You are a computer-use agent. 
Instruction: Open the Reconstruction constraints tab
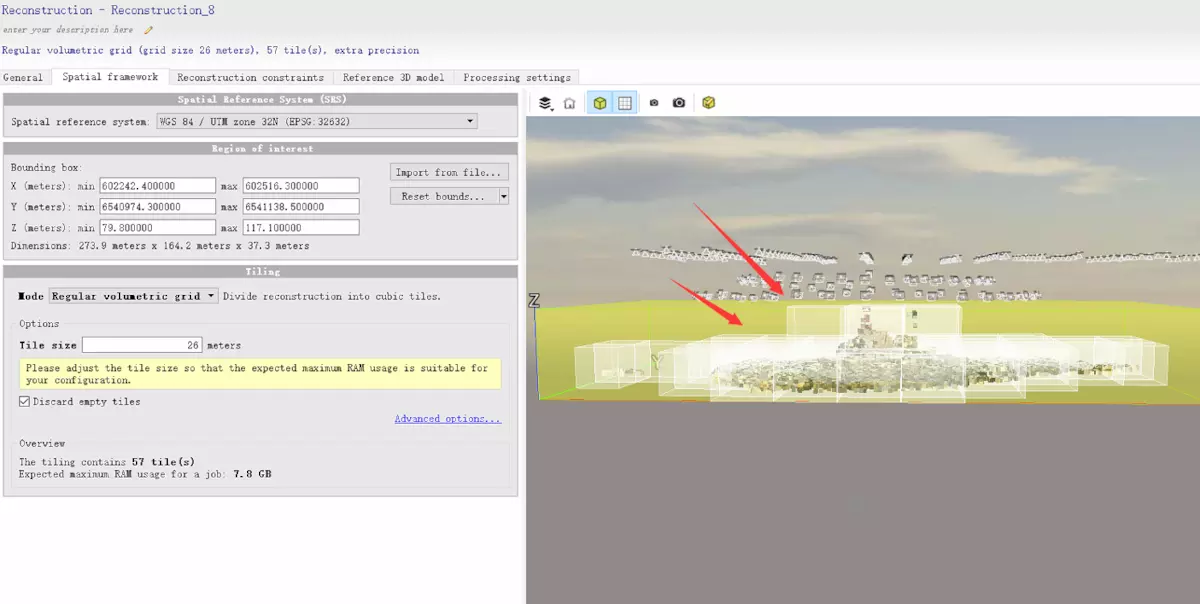click(250, 77)
